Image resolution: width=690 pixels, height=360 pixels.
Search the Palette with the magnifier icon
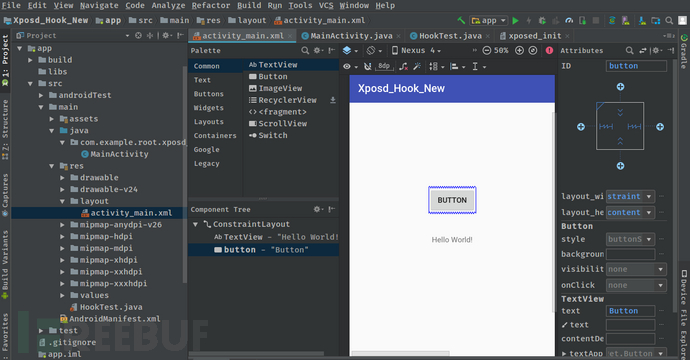[x=305, y=51]
